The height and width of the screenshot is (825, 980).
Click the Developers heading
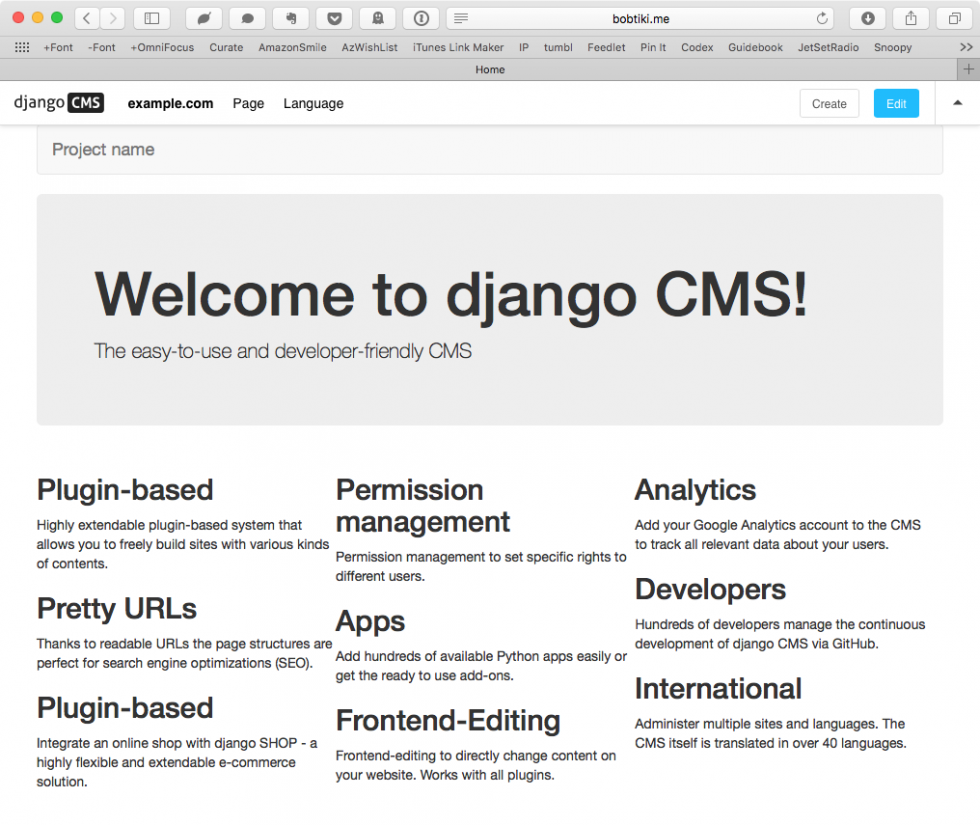710,589
